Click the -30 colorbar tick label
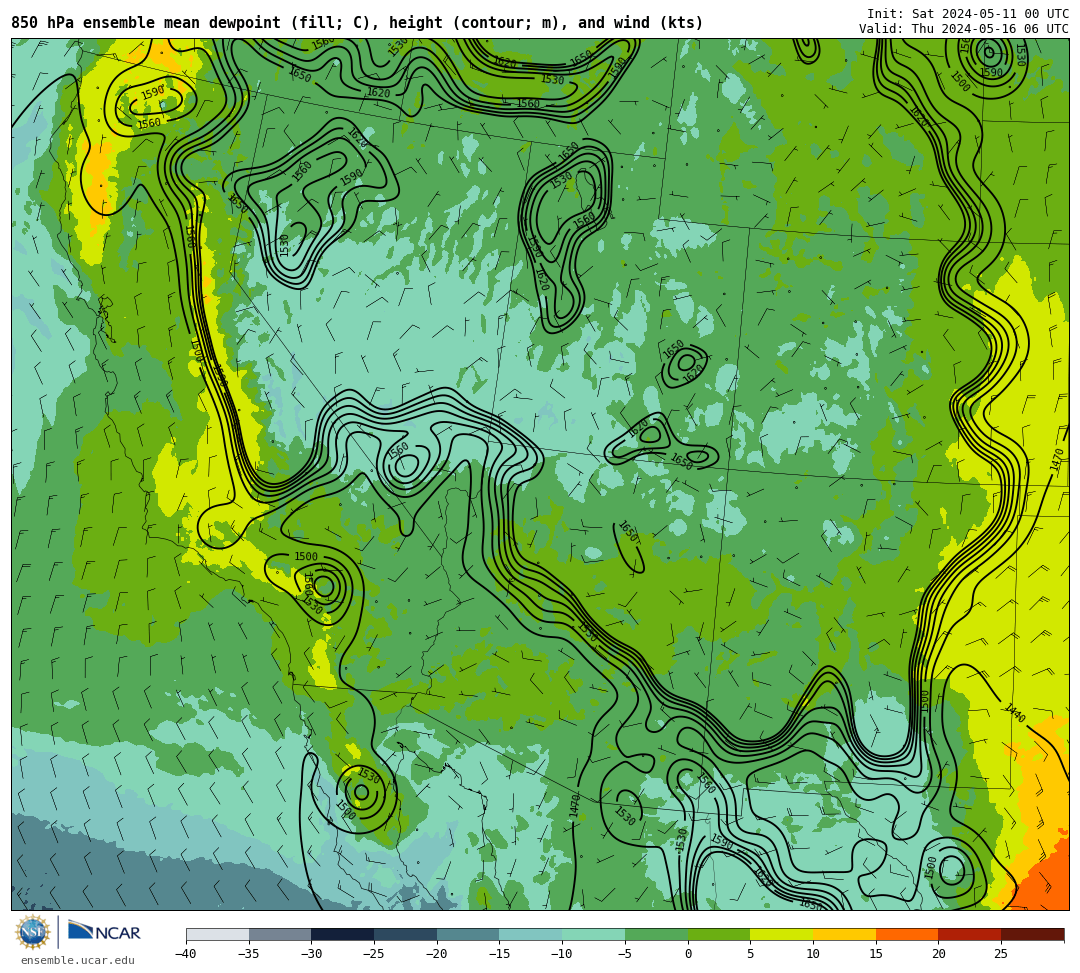 (x=311, y=954)
